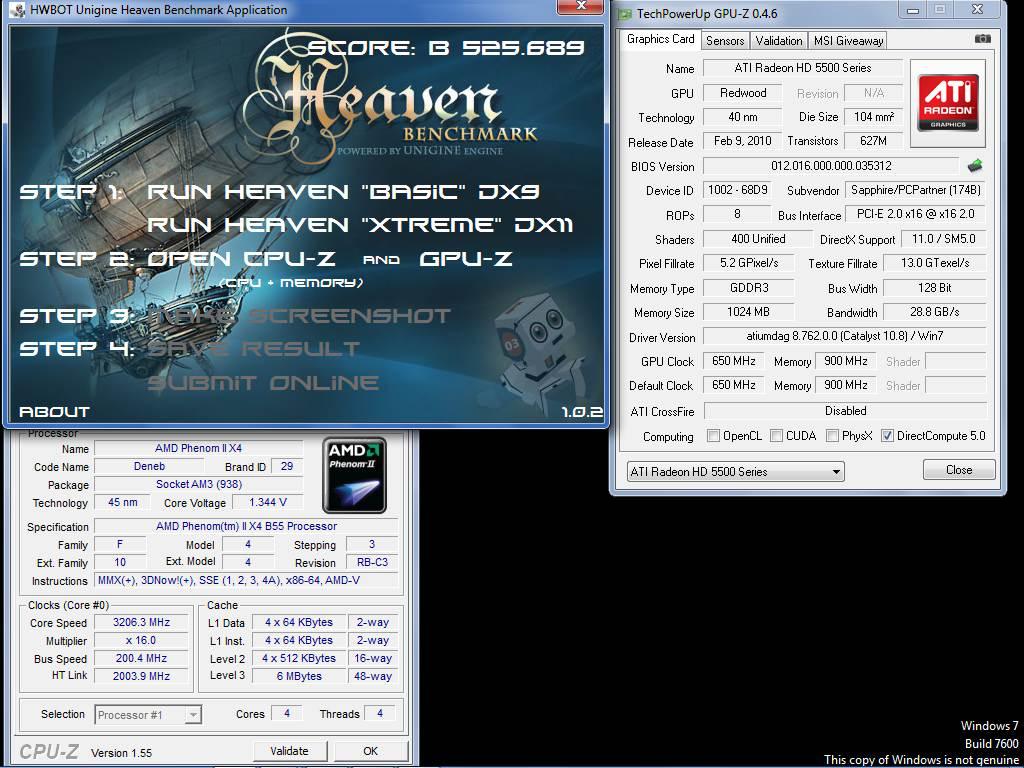This screenshot has width=1024, height=768.
Task: Click the GPU Name field
Action: point(803,68)
